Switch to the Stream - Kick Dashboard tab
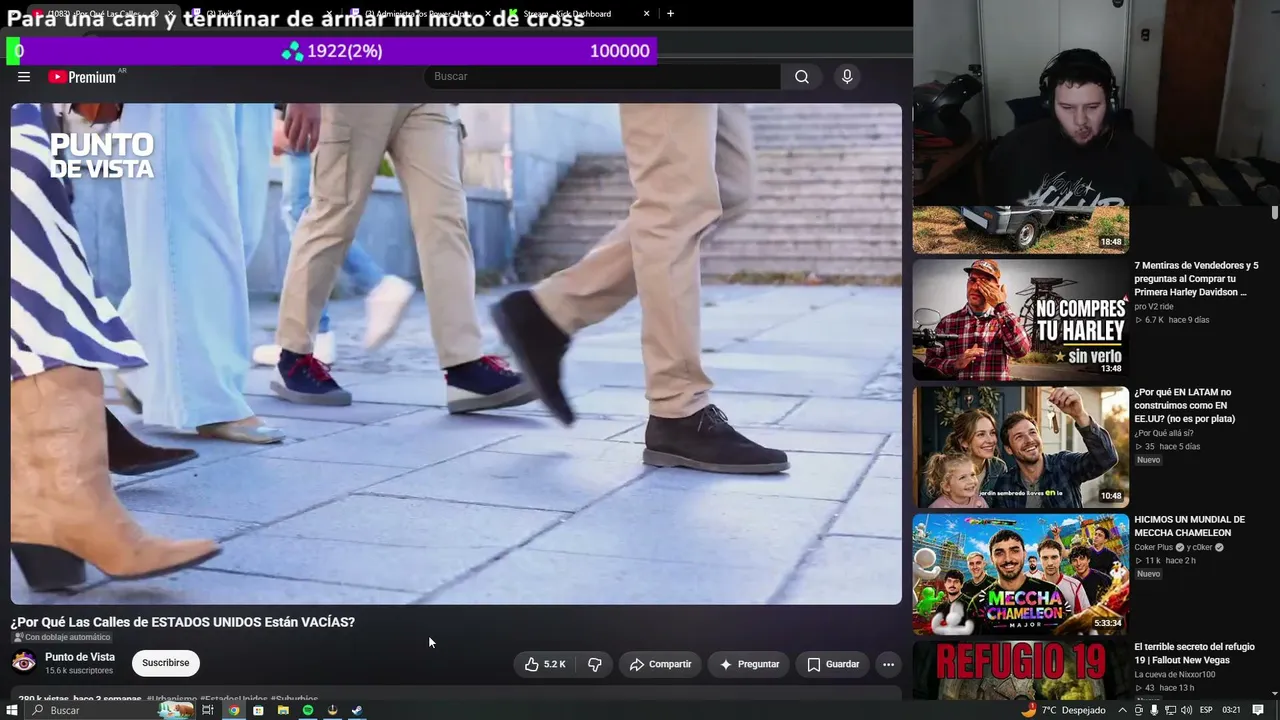1280x720 pixels. (580, 14)
